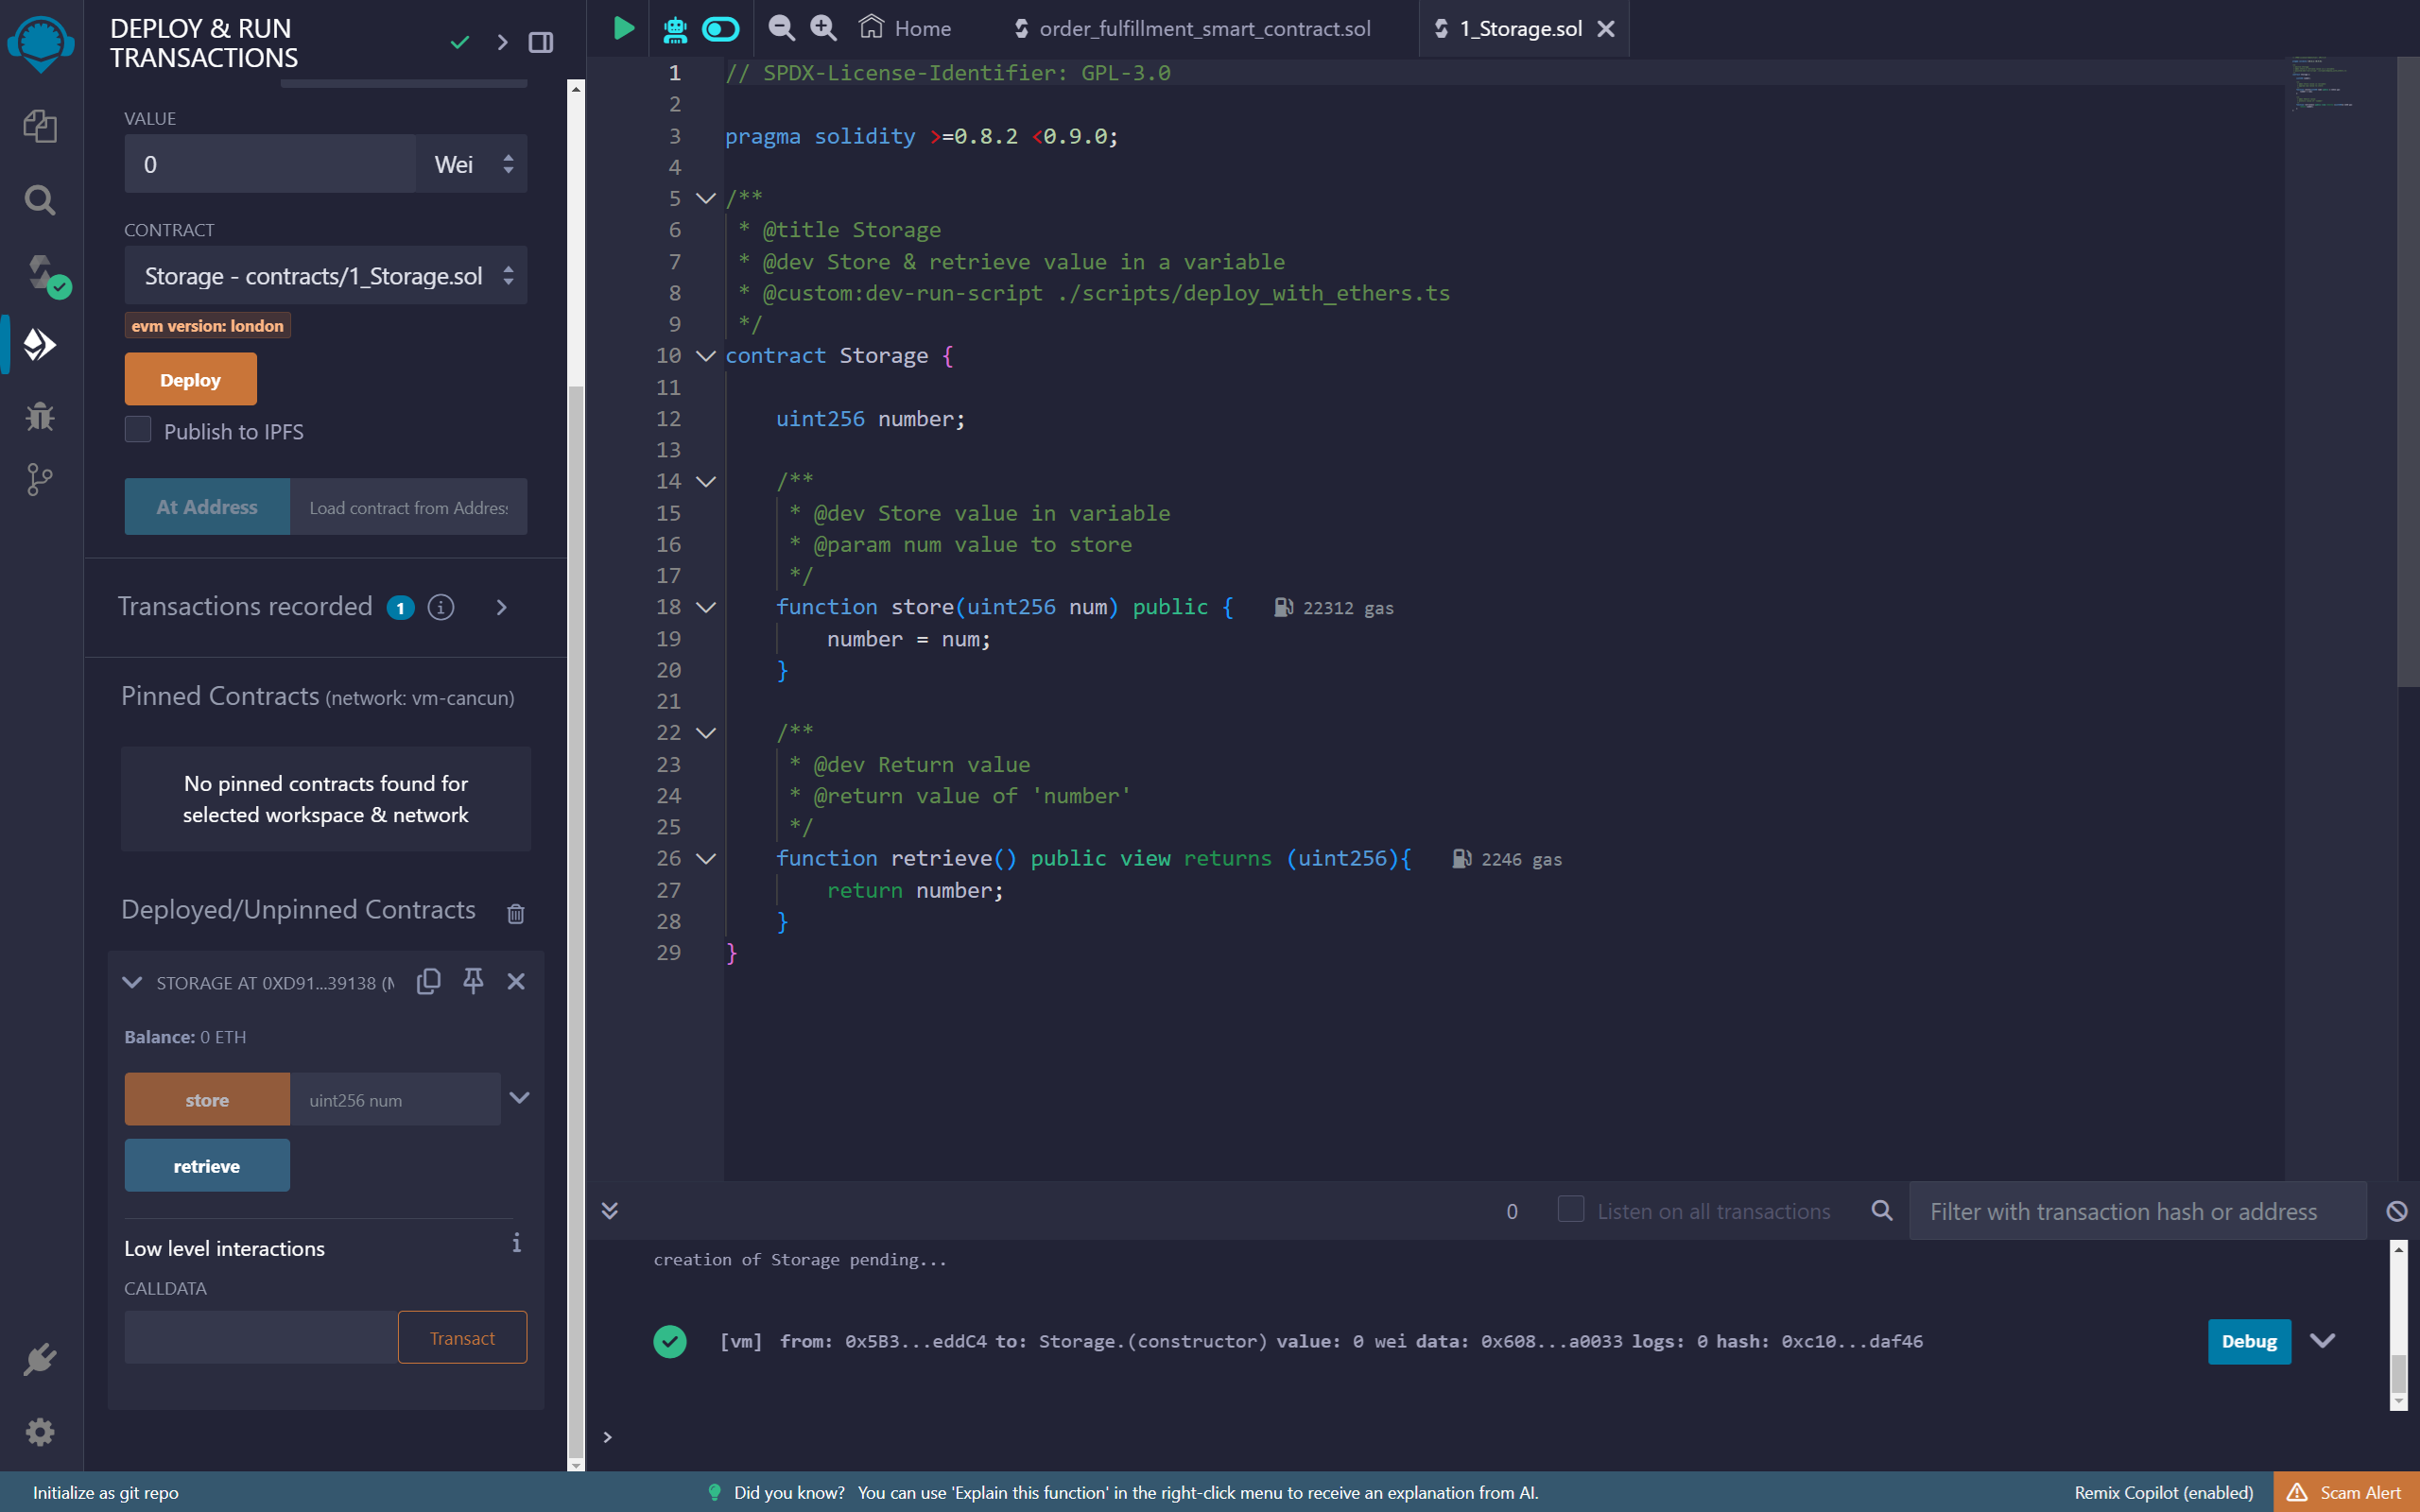Click the green verified checkmark icon
Screen dimensions: 2420x1512
[460, 42]
